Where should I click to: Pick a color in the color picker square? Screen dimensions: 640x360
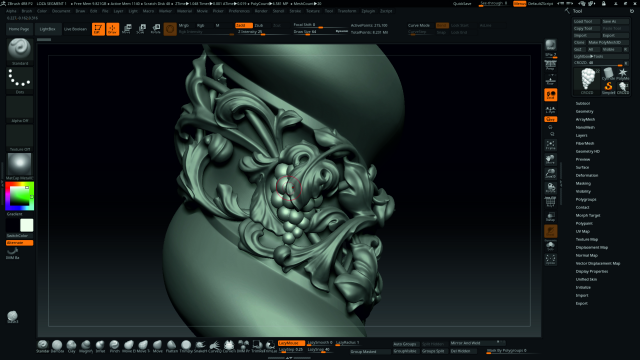tap(19, 196)
